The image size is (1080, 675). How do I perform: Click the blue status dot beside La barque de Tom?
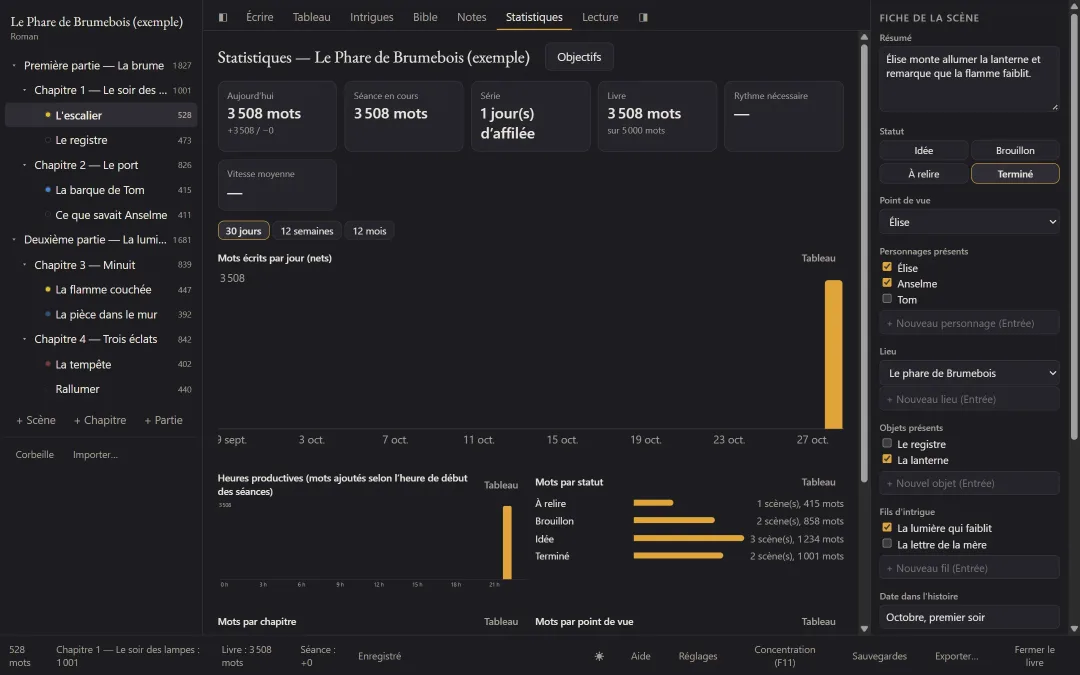48,189
